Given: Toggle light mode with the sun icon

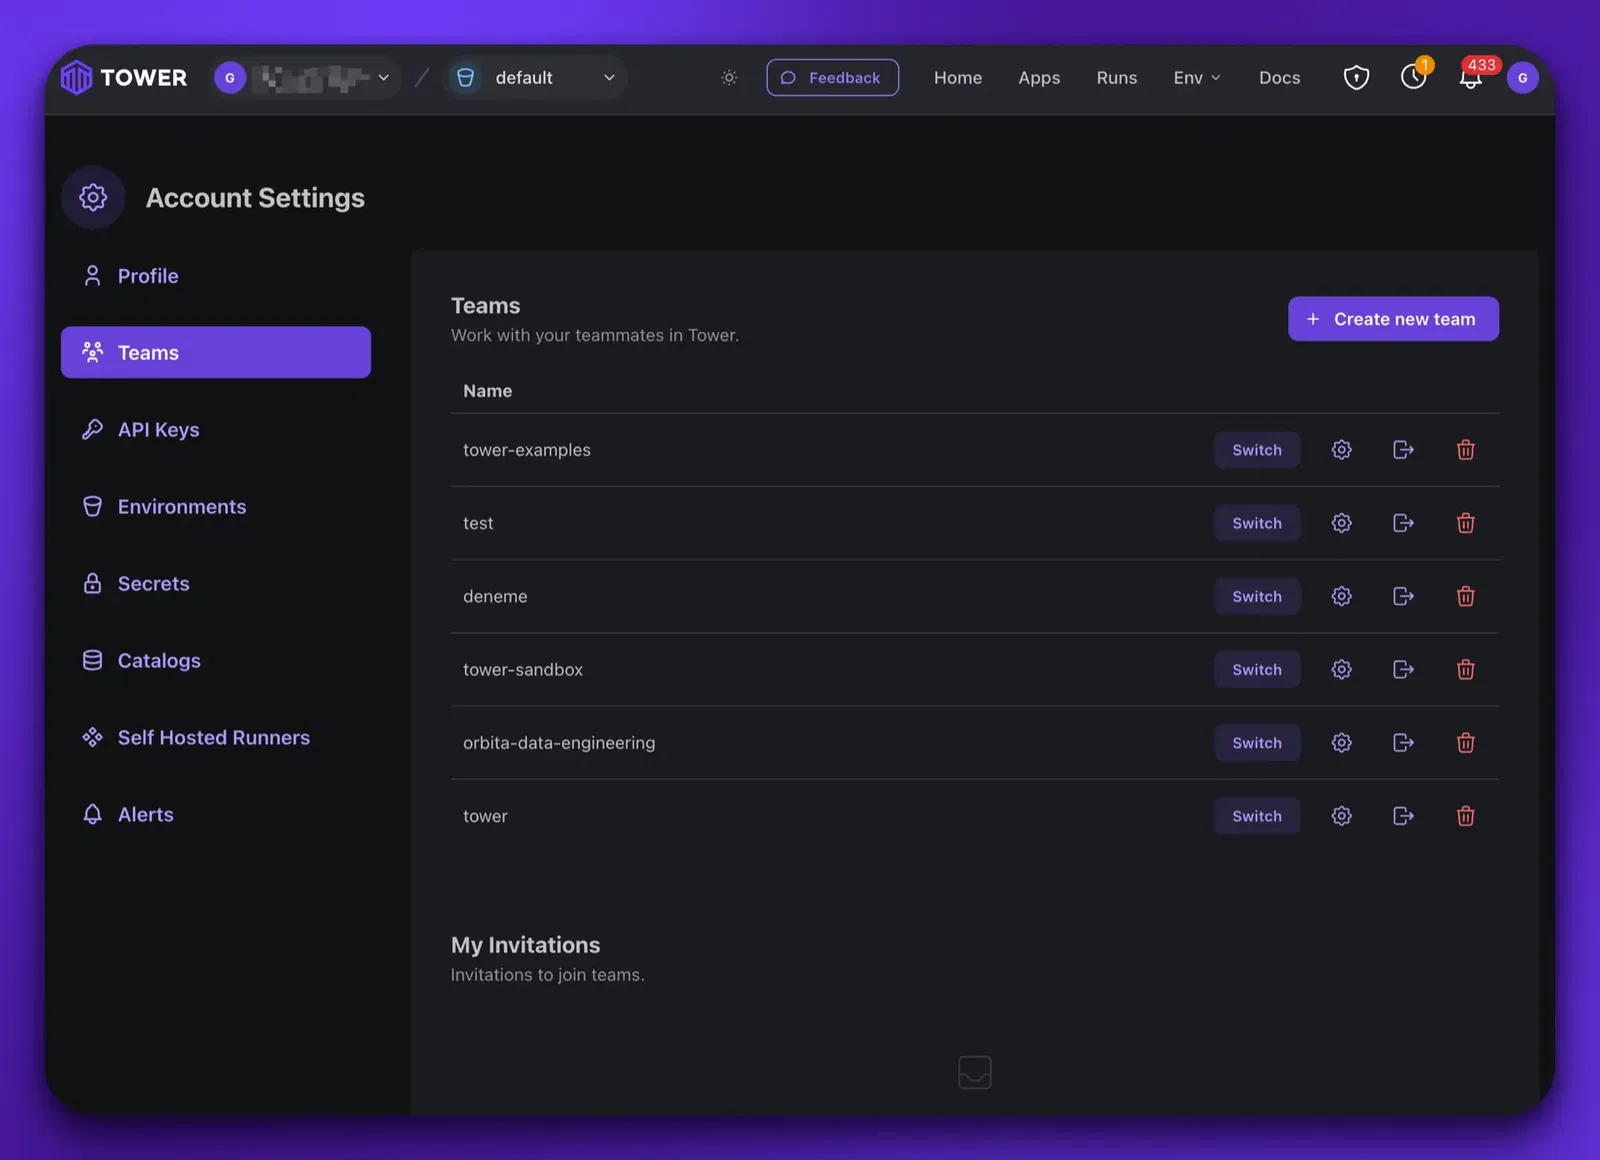Looking at the screenshot, I should pyautogui.click(x=729, y=77).
